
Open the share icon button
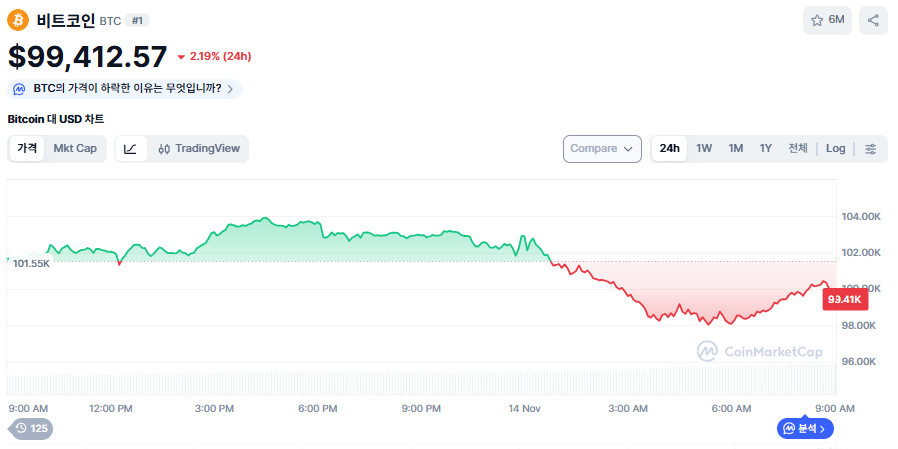tap(873, 20)
